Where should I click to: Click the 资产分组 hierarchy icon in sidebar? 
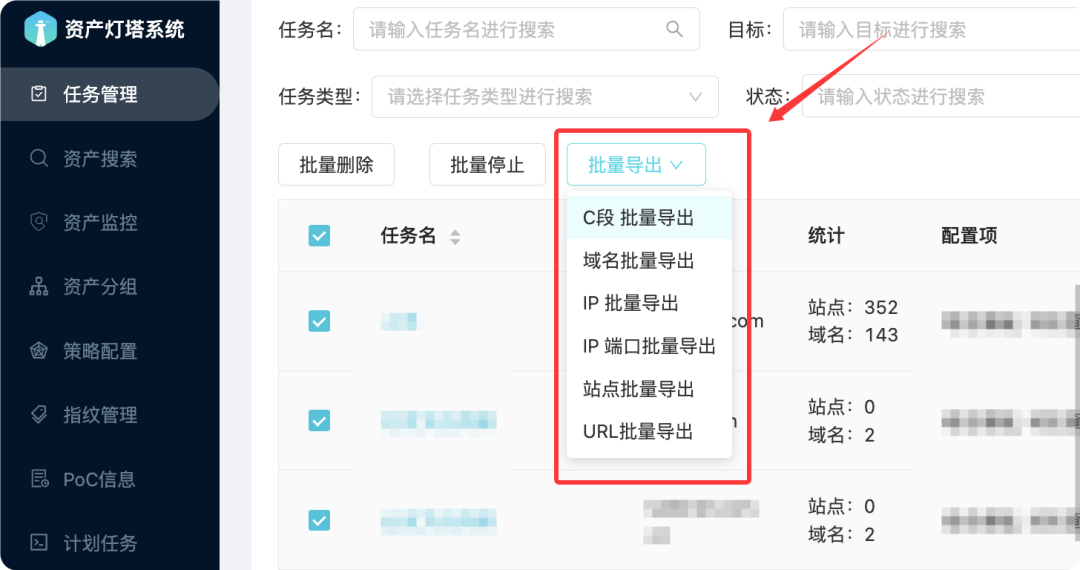tap(39, 286)
